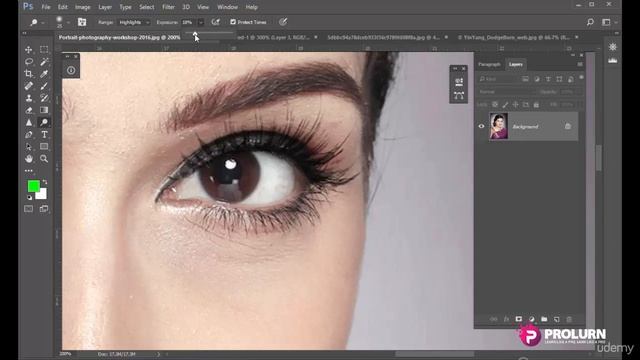This screenshot has height=360, width=640.
Task: Select the Path Selection tool
Action: [29, 147]
